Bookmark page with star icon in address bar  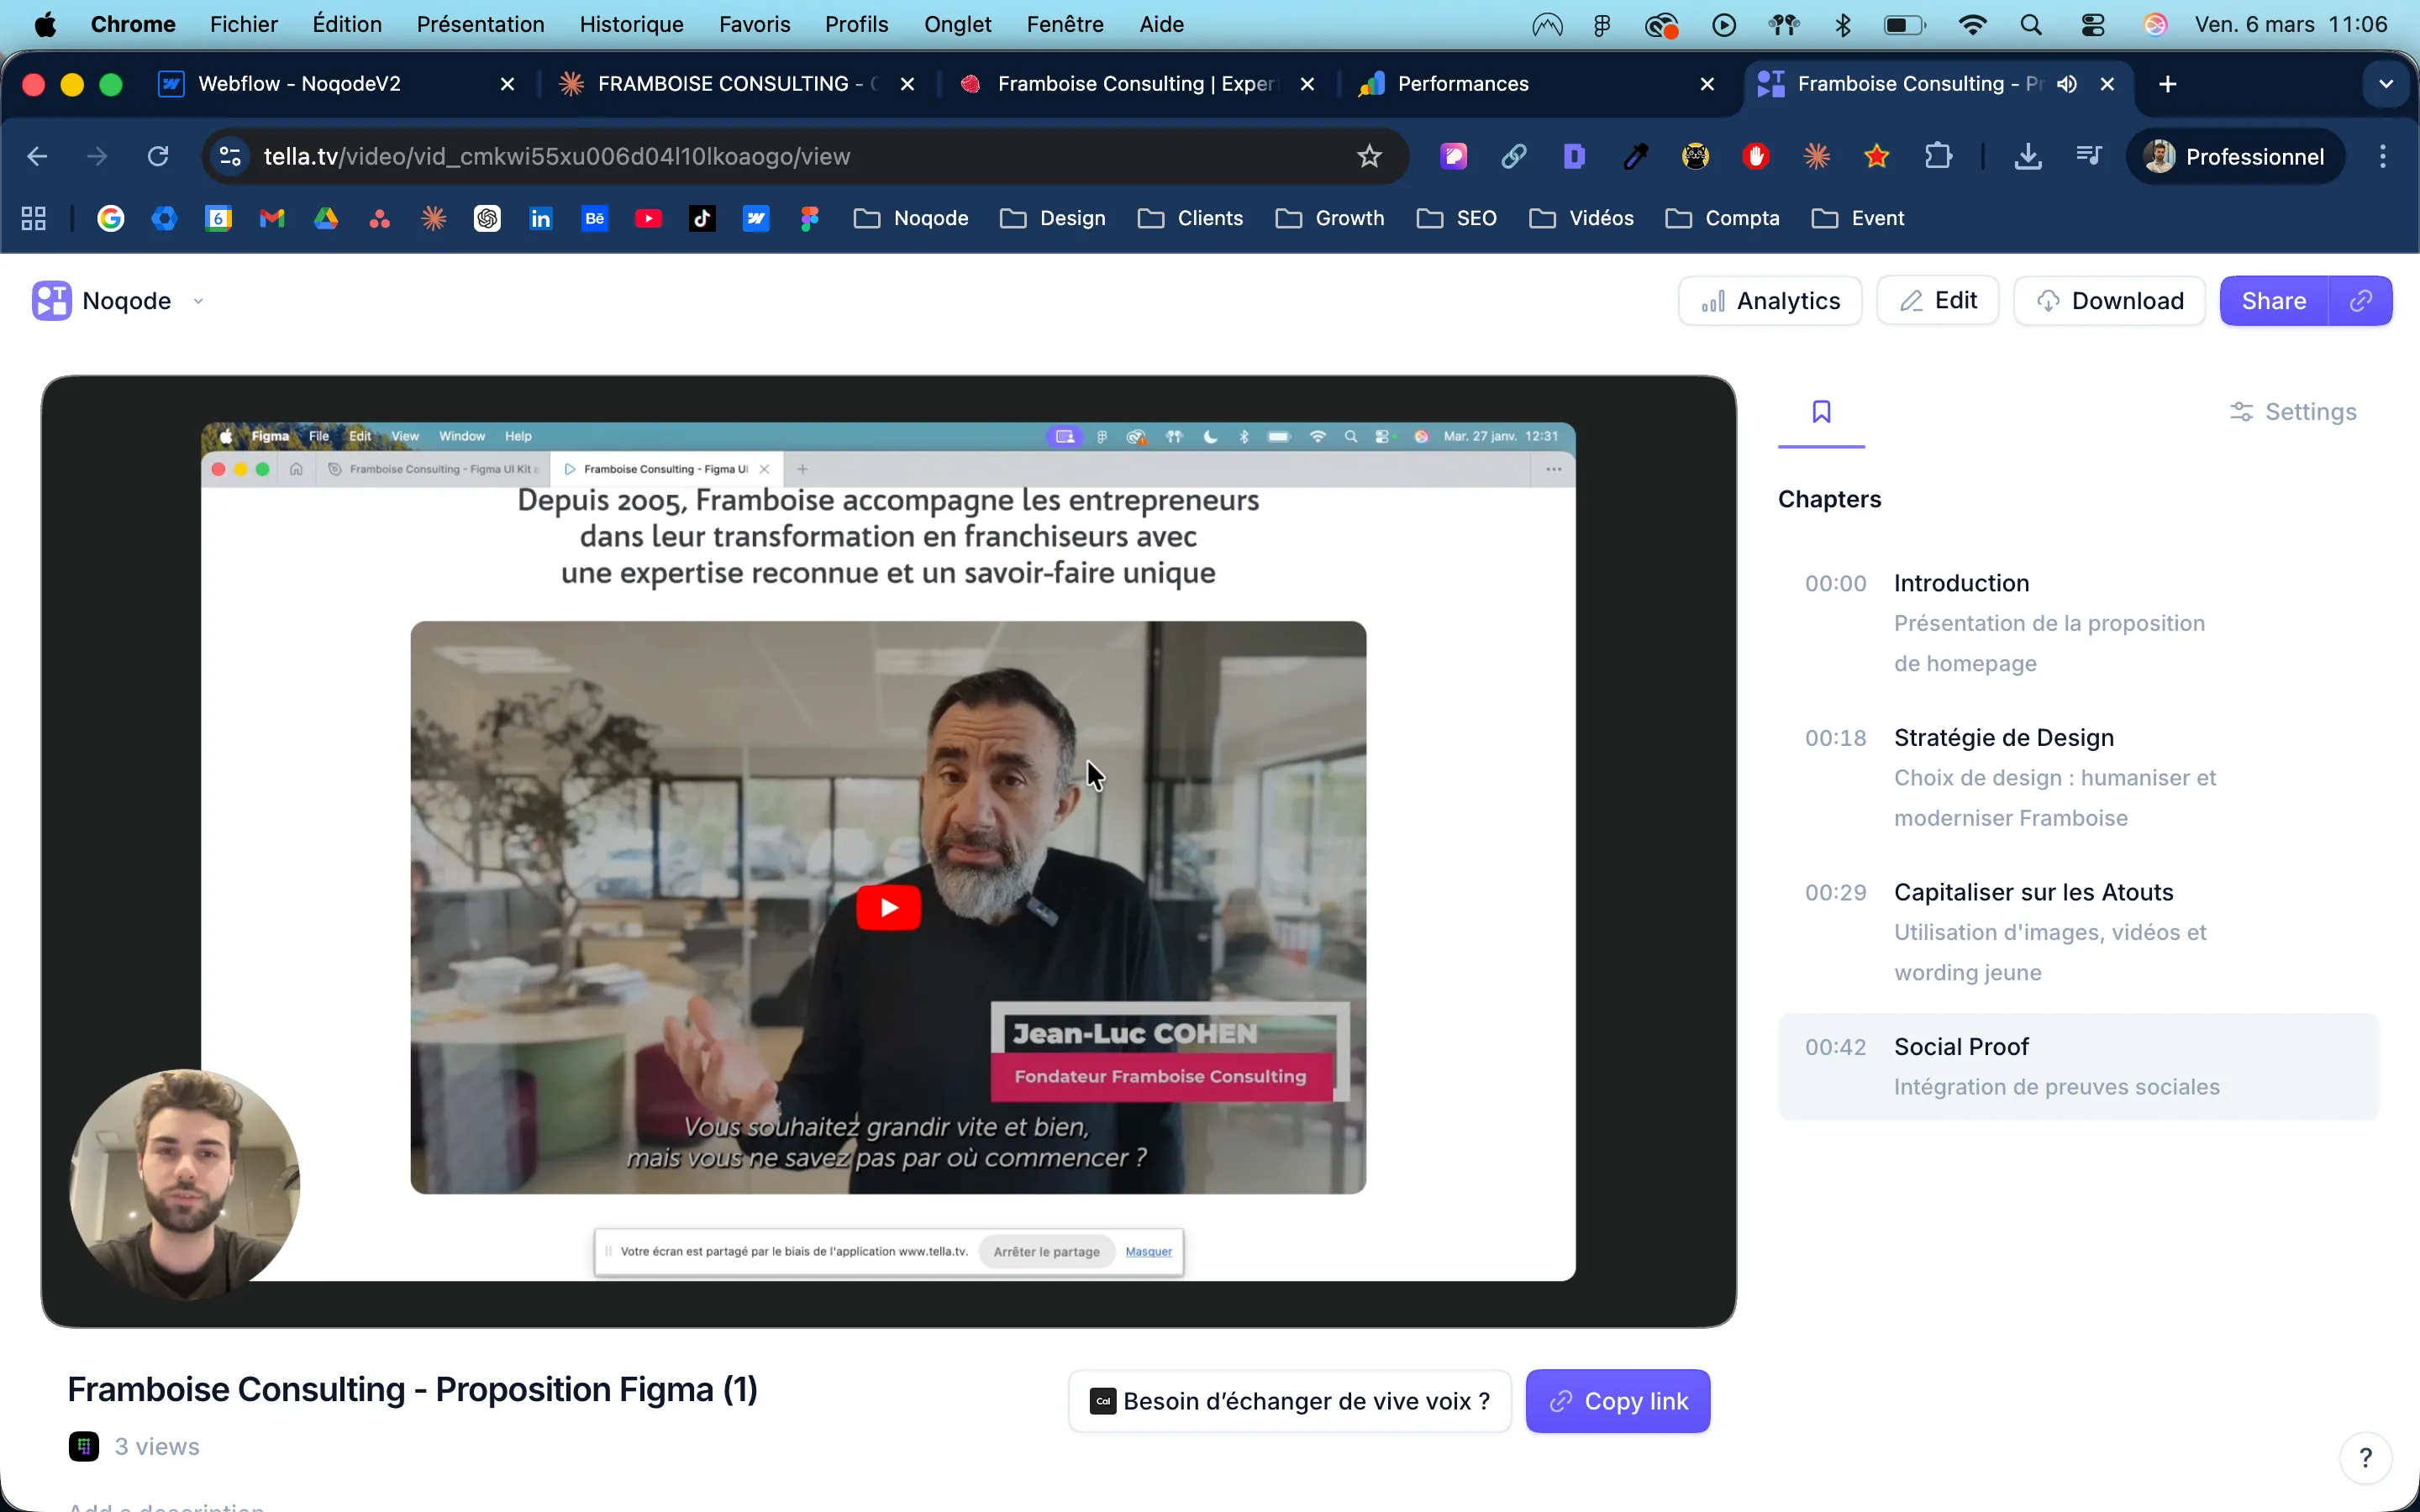1369,156
